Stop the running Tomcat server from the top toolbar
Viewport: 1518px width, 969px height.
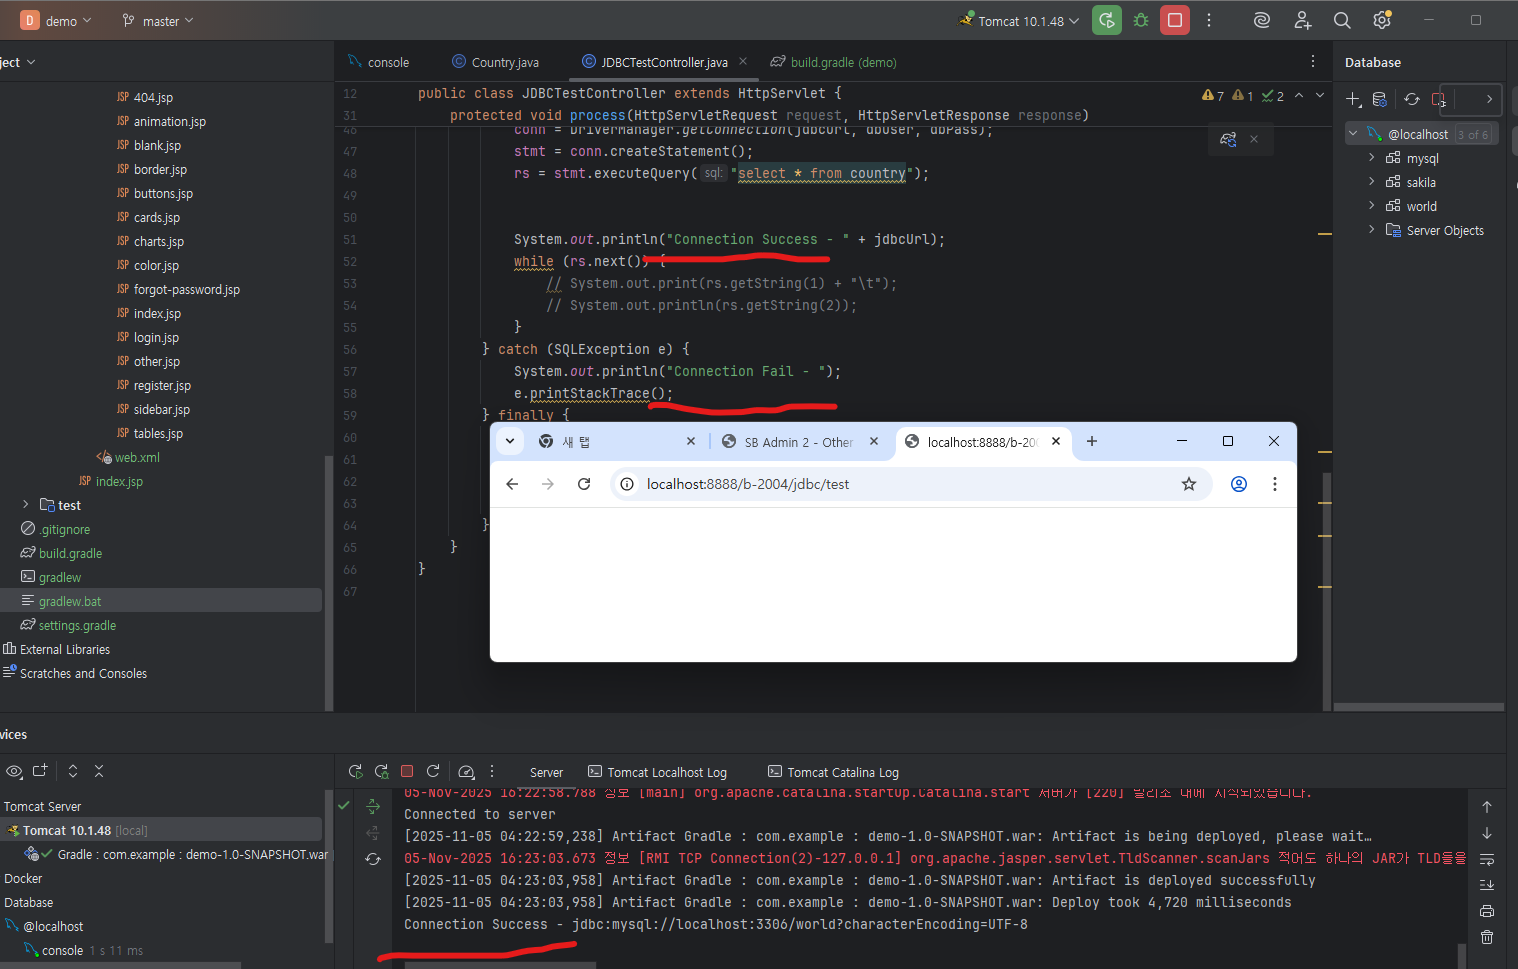tap(1175, 20)
